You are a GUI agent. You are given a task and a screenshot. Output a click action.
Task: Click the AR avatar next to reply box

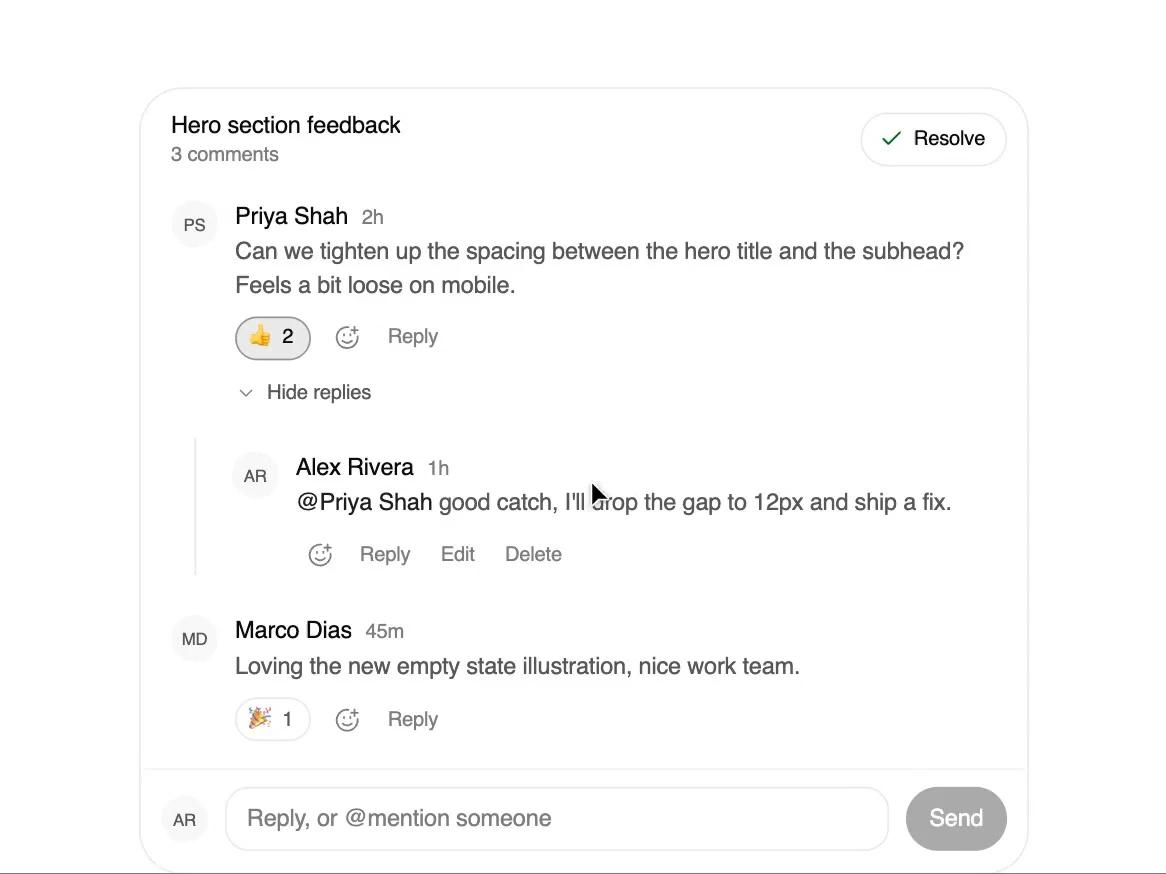[x=184, y=819]
